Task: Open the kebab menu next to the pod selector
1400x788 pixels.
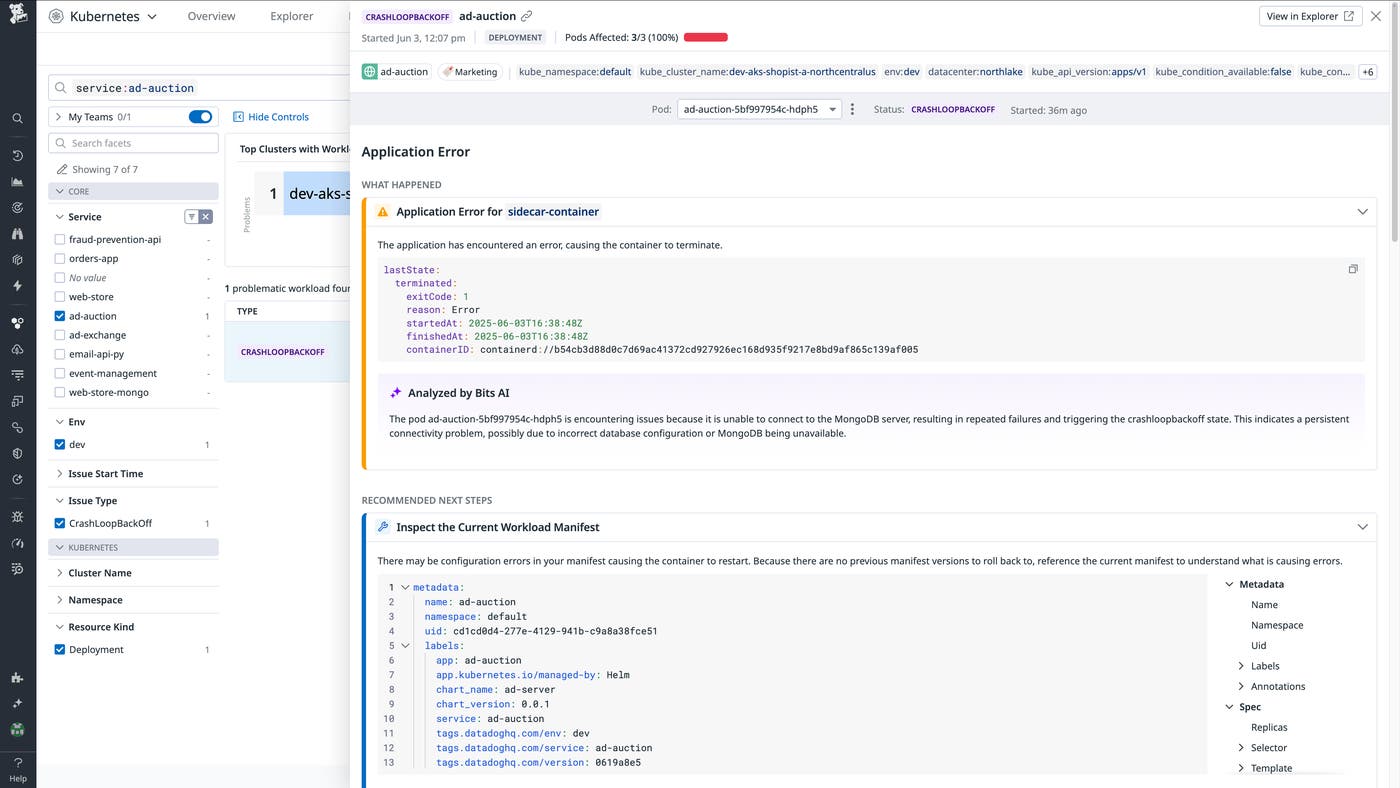Action: point(852,110)
